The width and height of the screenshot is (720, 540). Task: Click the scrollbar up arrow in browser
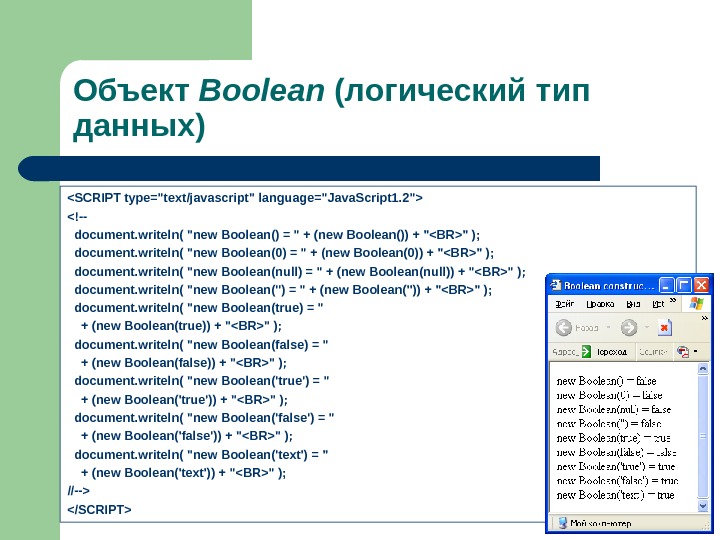click(x=703, y=368)
